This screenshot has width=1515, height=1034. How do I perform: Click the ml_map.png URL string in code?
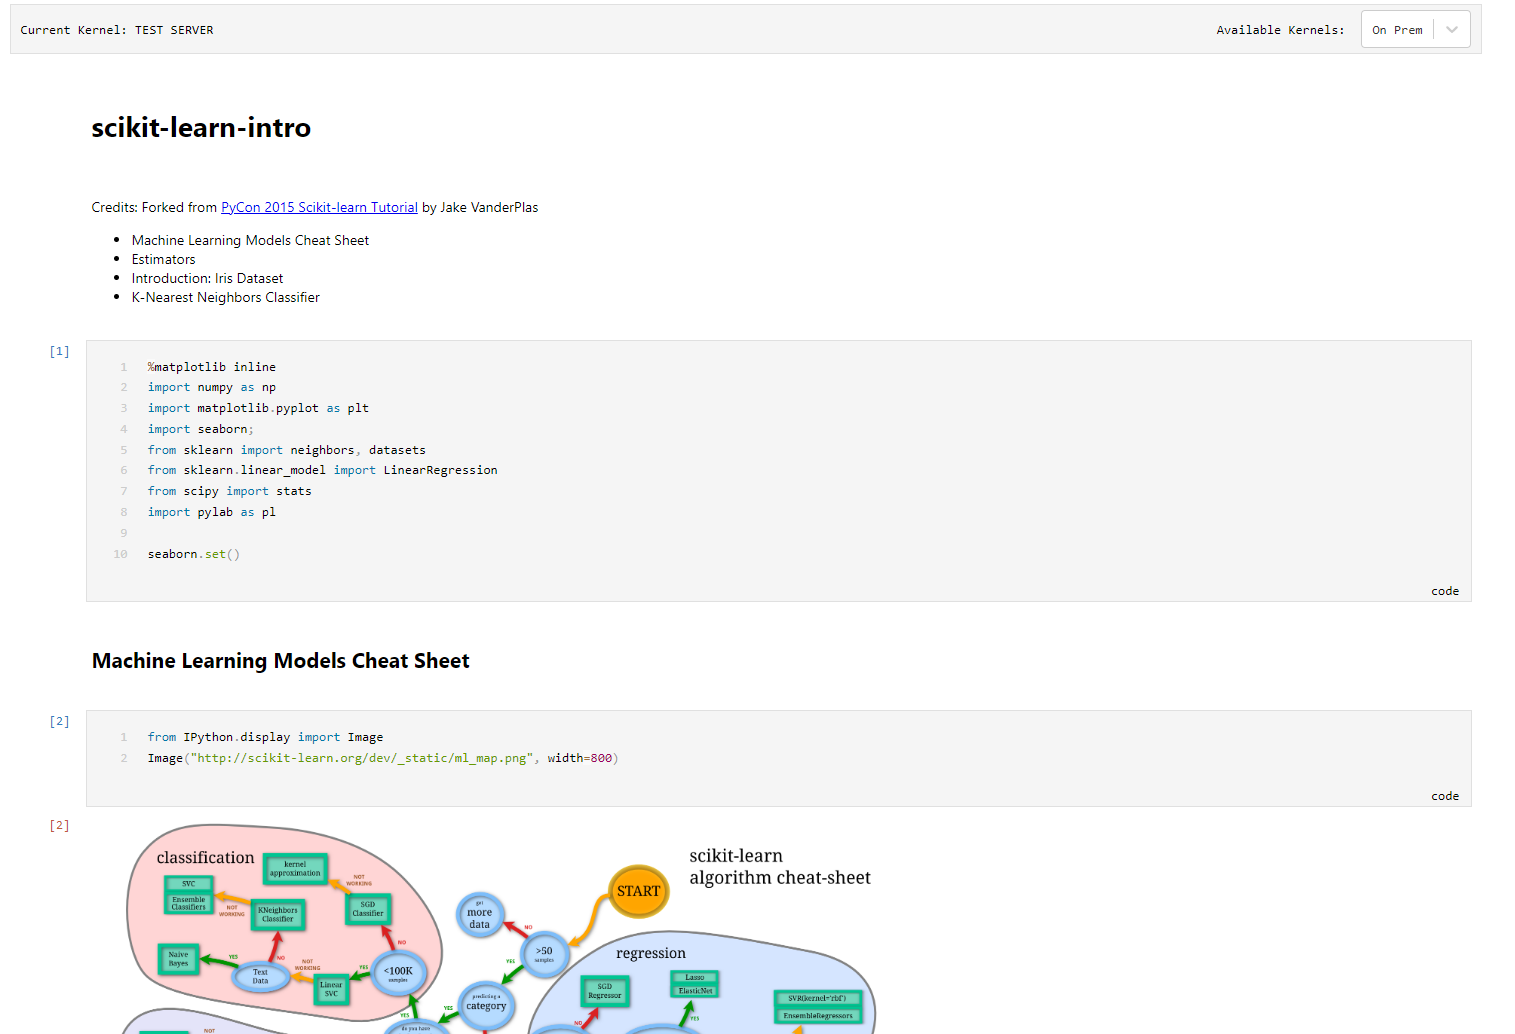362,758
